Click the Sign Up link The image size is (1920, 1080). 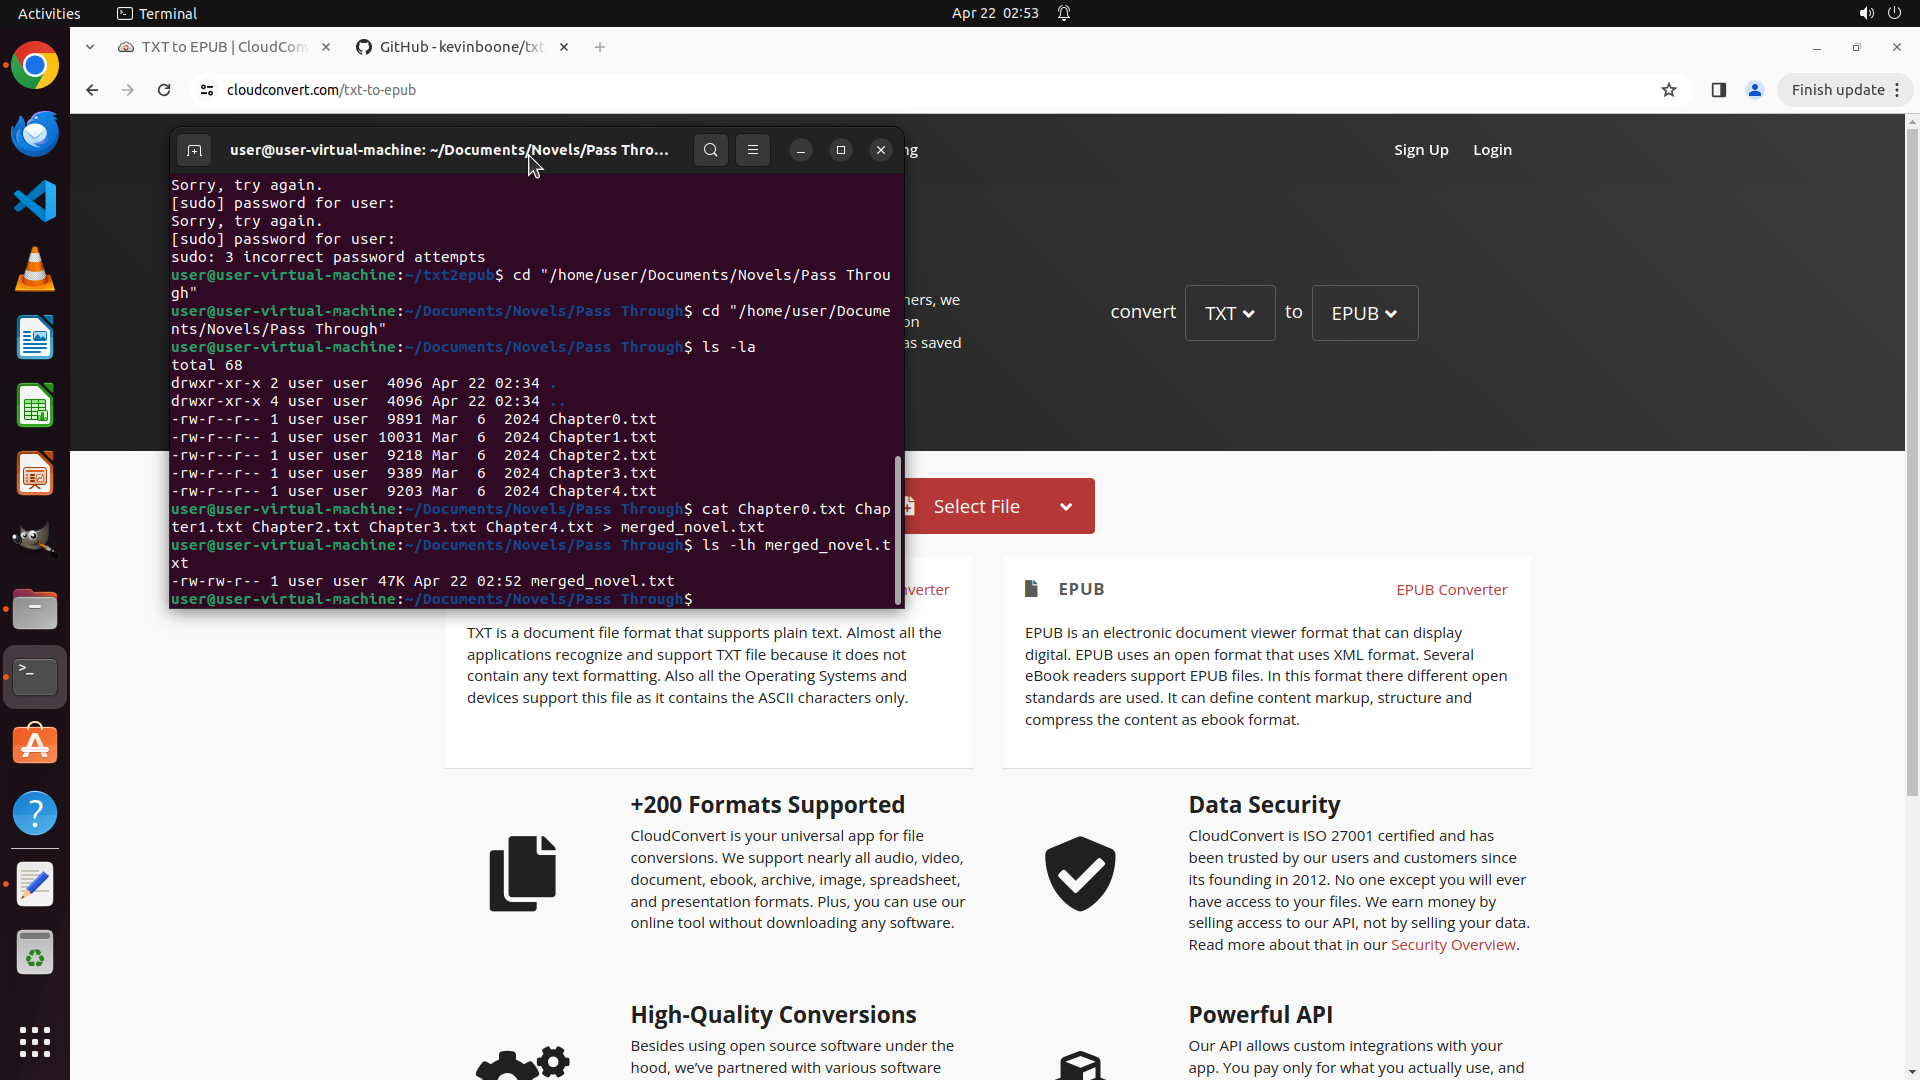click(x=1421, y=150)
